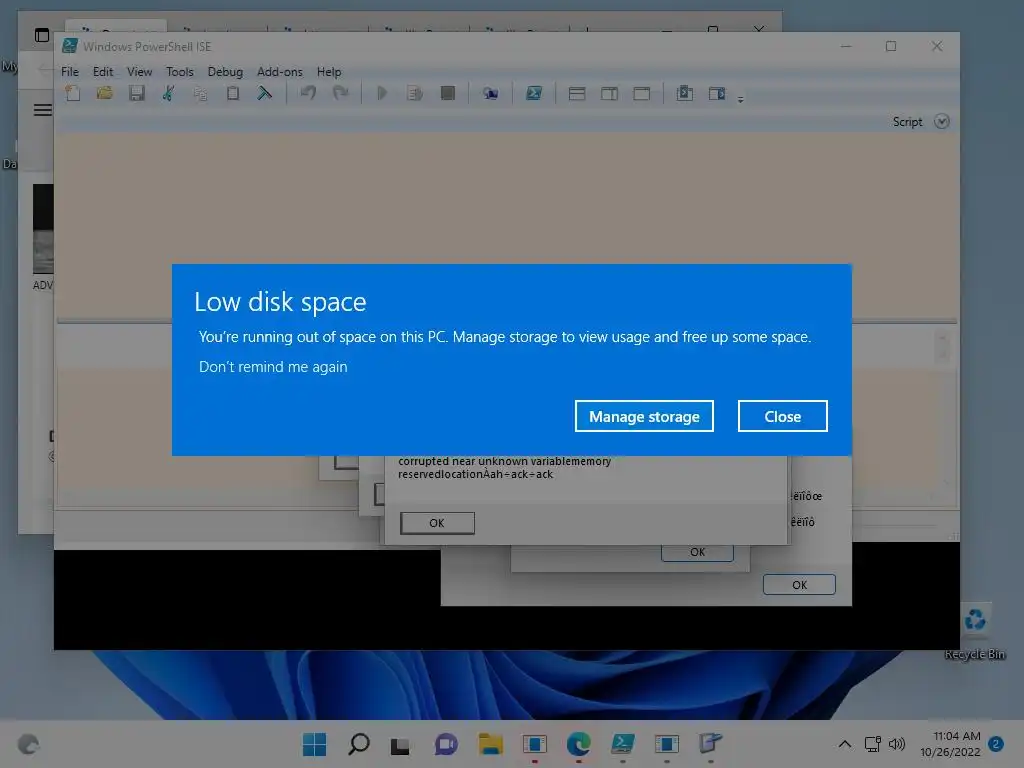
Task: Open PowerShell ISE taskbar icon
Action: coord(622,744)
